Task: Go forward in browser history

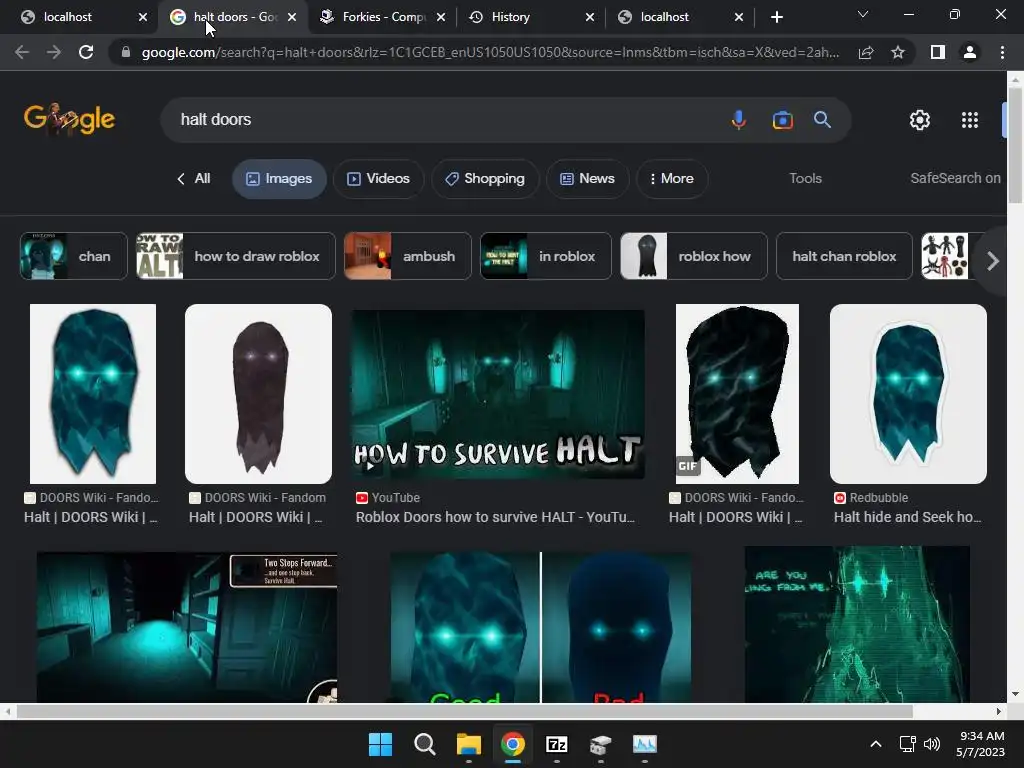Action: pyautogui.click(x=54, y=52)
